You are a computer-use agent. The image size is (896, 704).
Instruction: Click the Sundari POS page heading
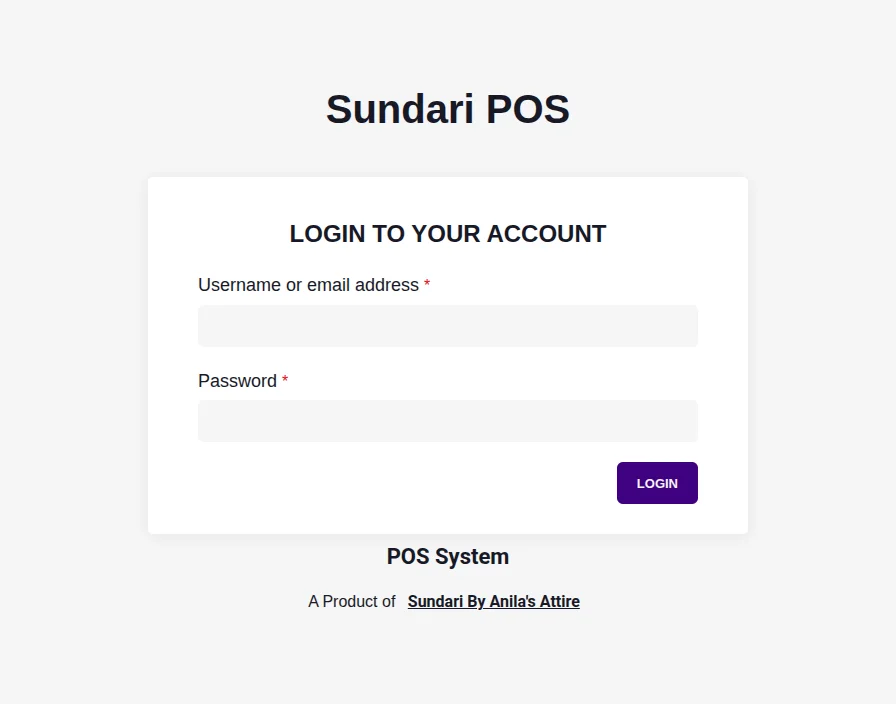pyautogui.click(x=447, y=109)
